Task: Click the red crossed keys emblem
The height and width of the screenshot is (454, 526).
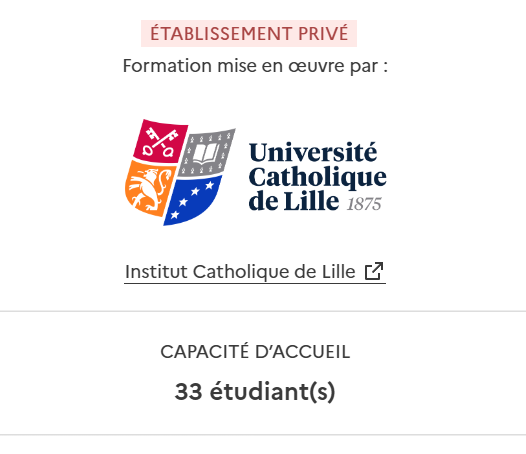Action: pos(160,142)
